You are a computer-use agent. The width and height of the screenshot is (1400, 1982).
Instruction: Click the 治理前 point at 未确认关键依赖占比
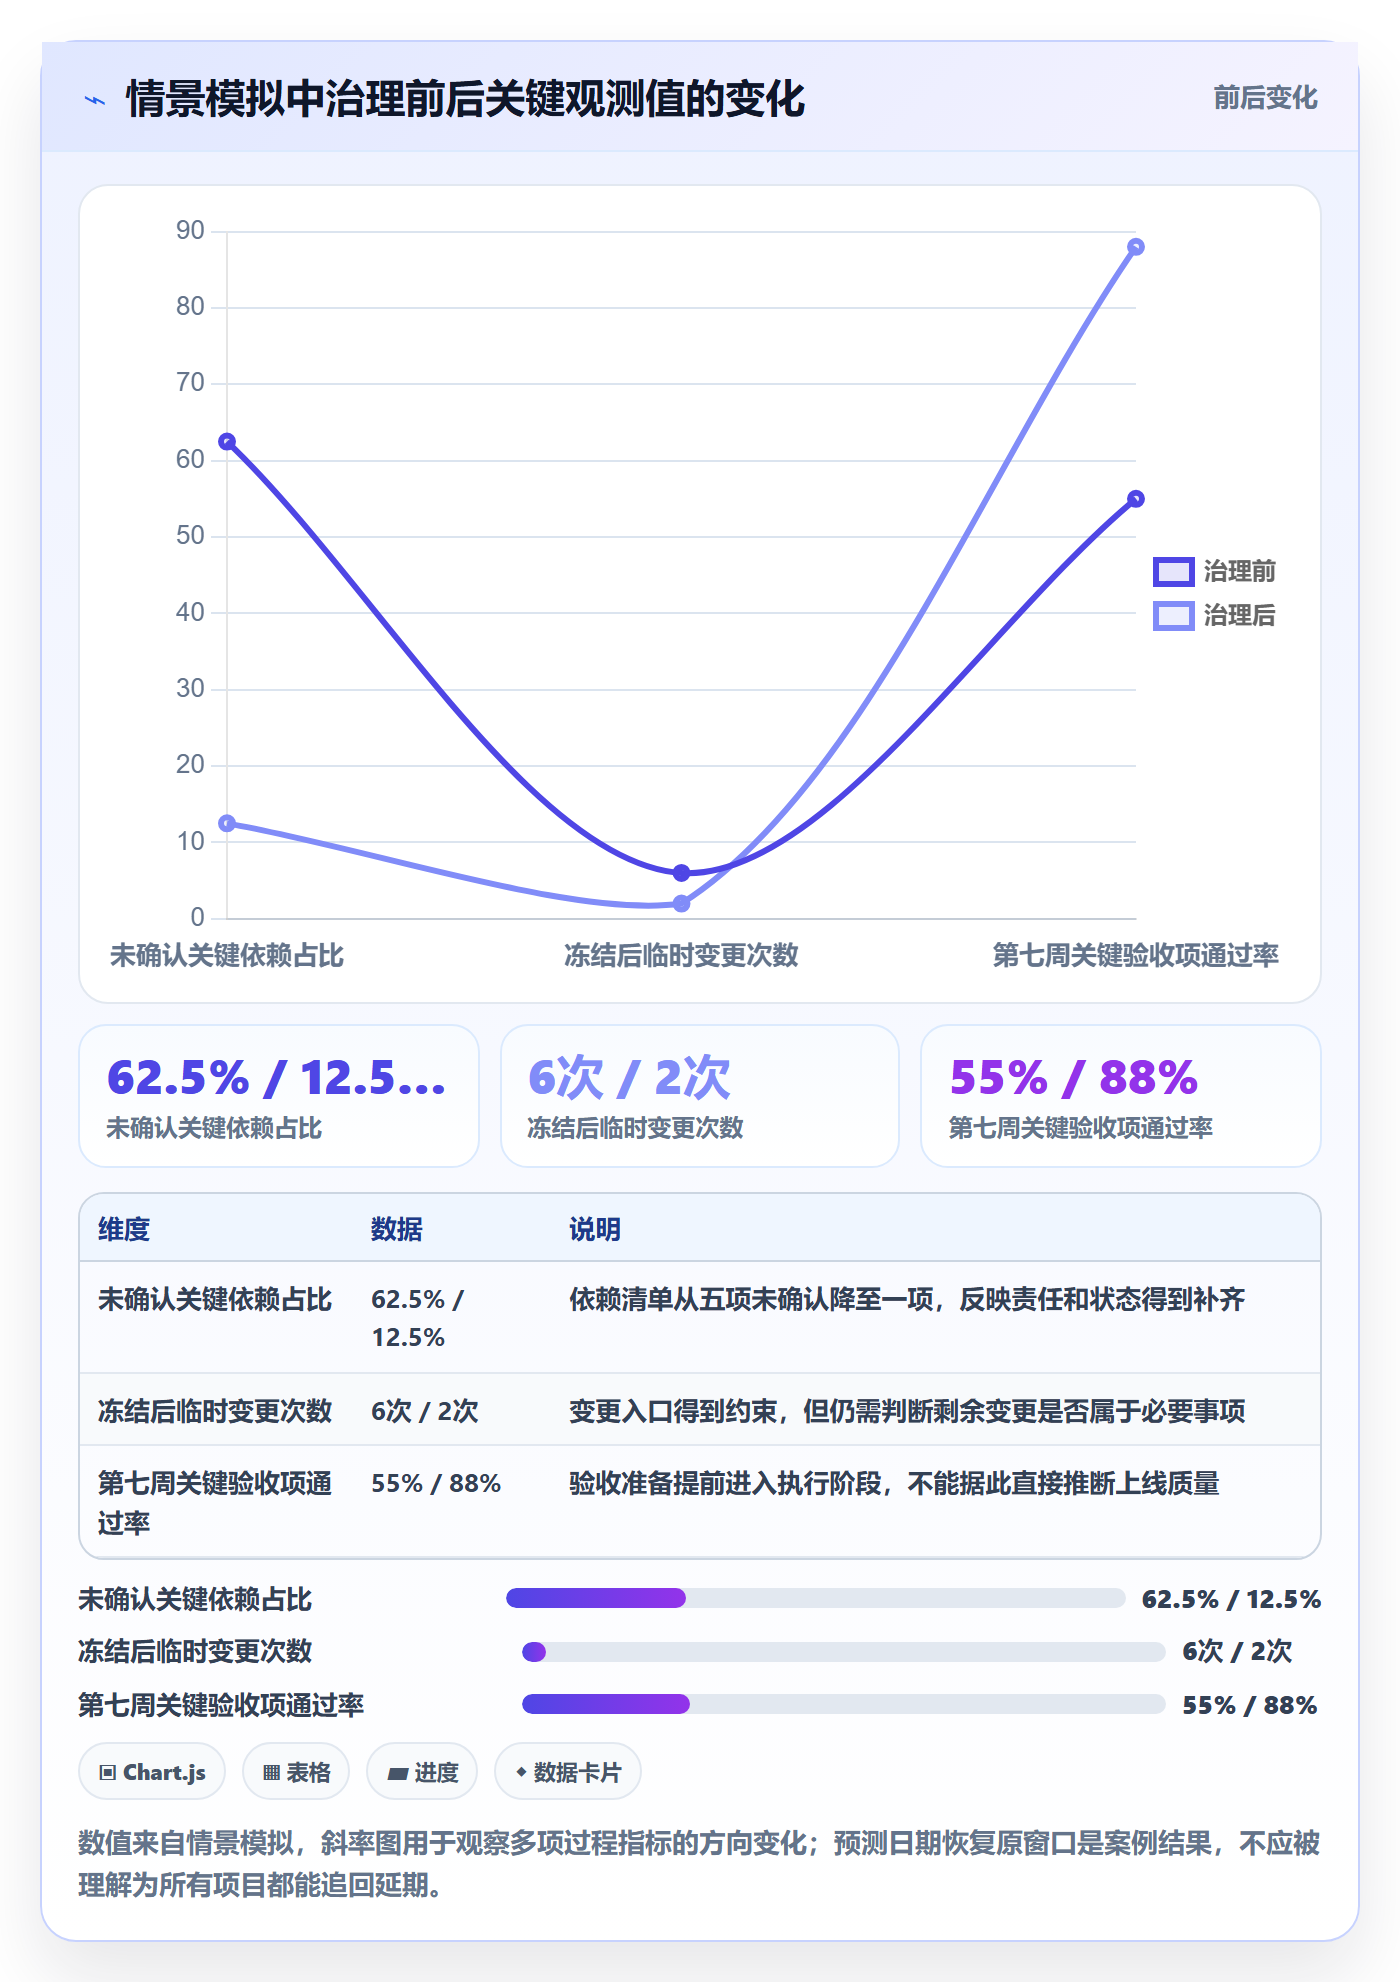227,441
